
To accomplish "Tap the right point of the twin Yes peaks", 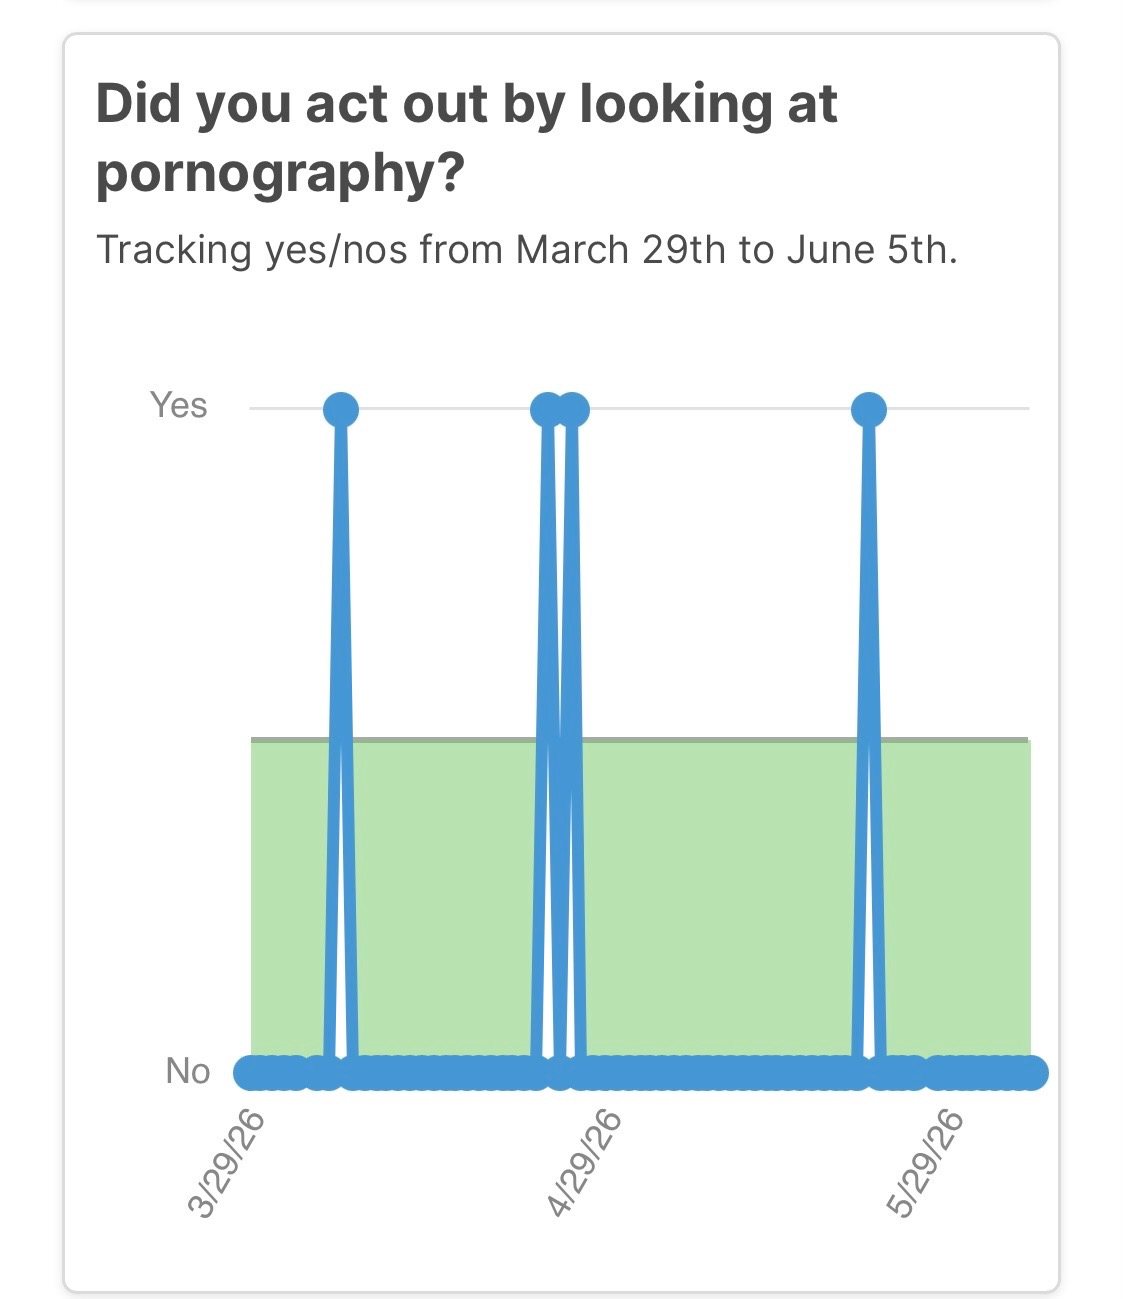I will click(x=572, y=409).
